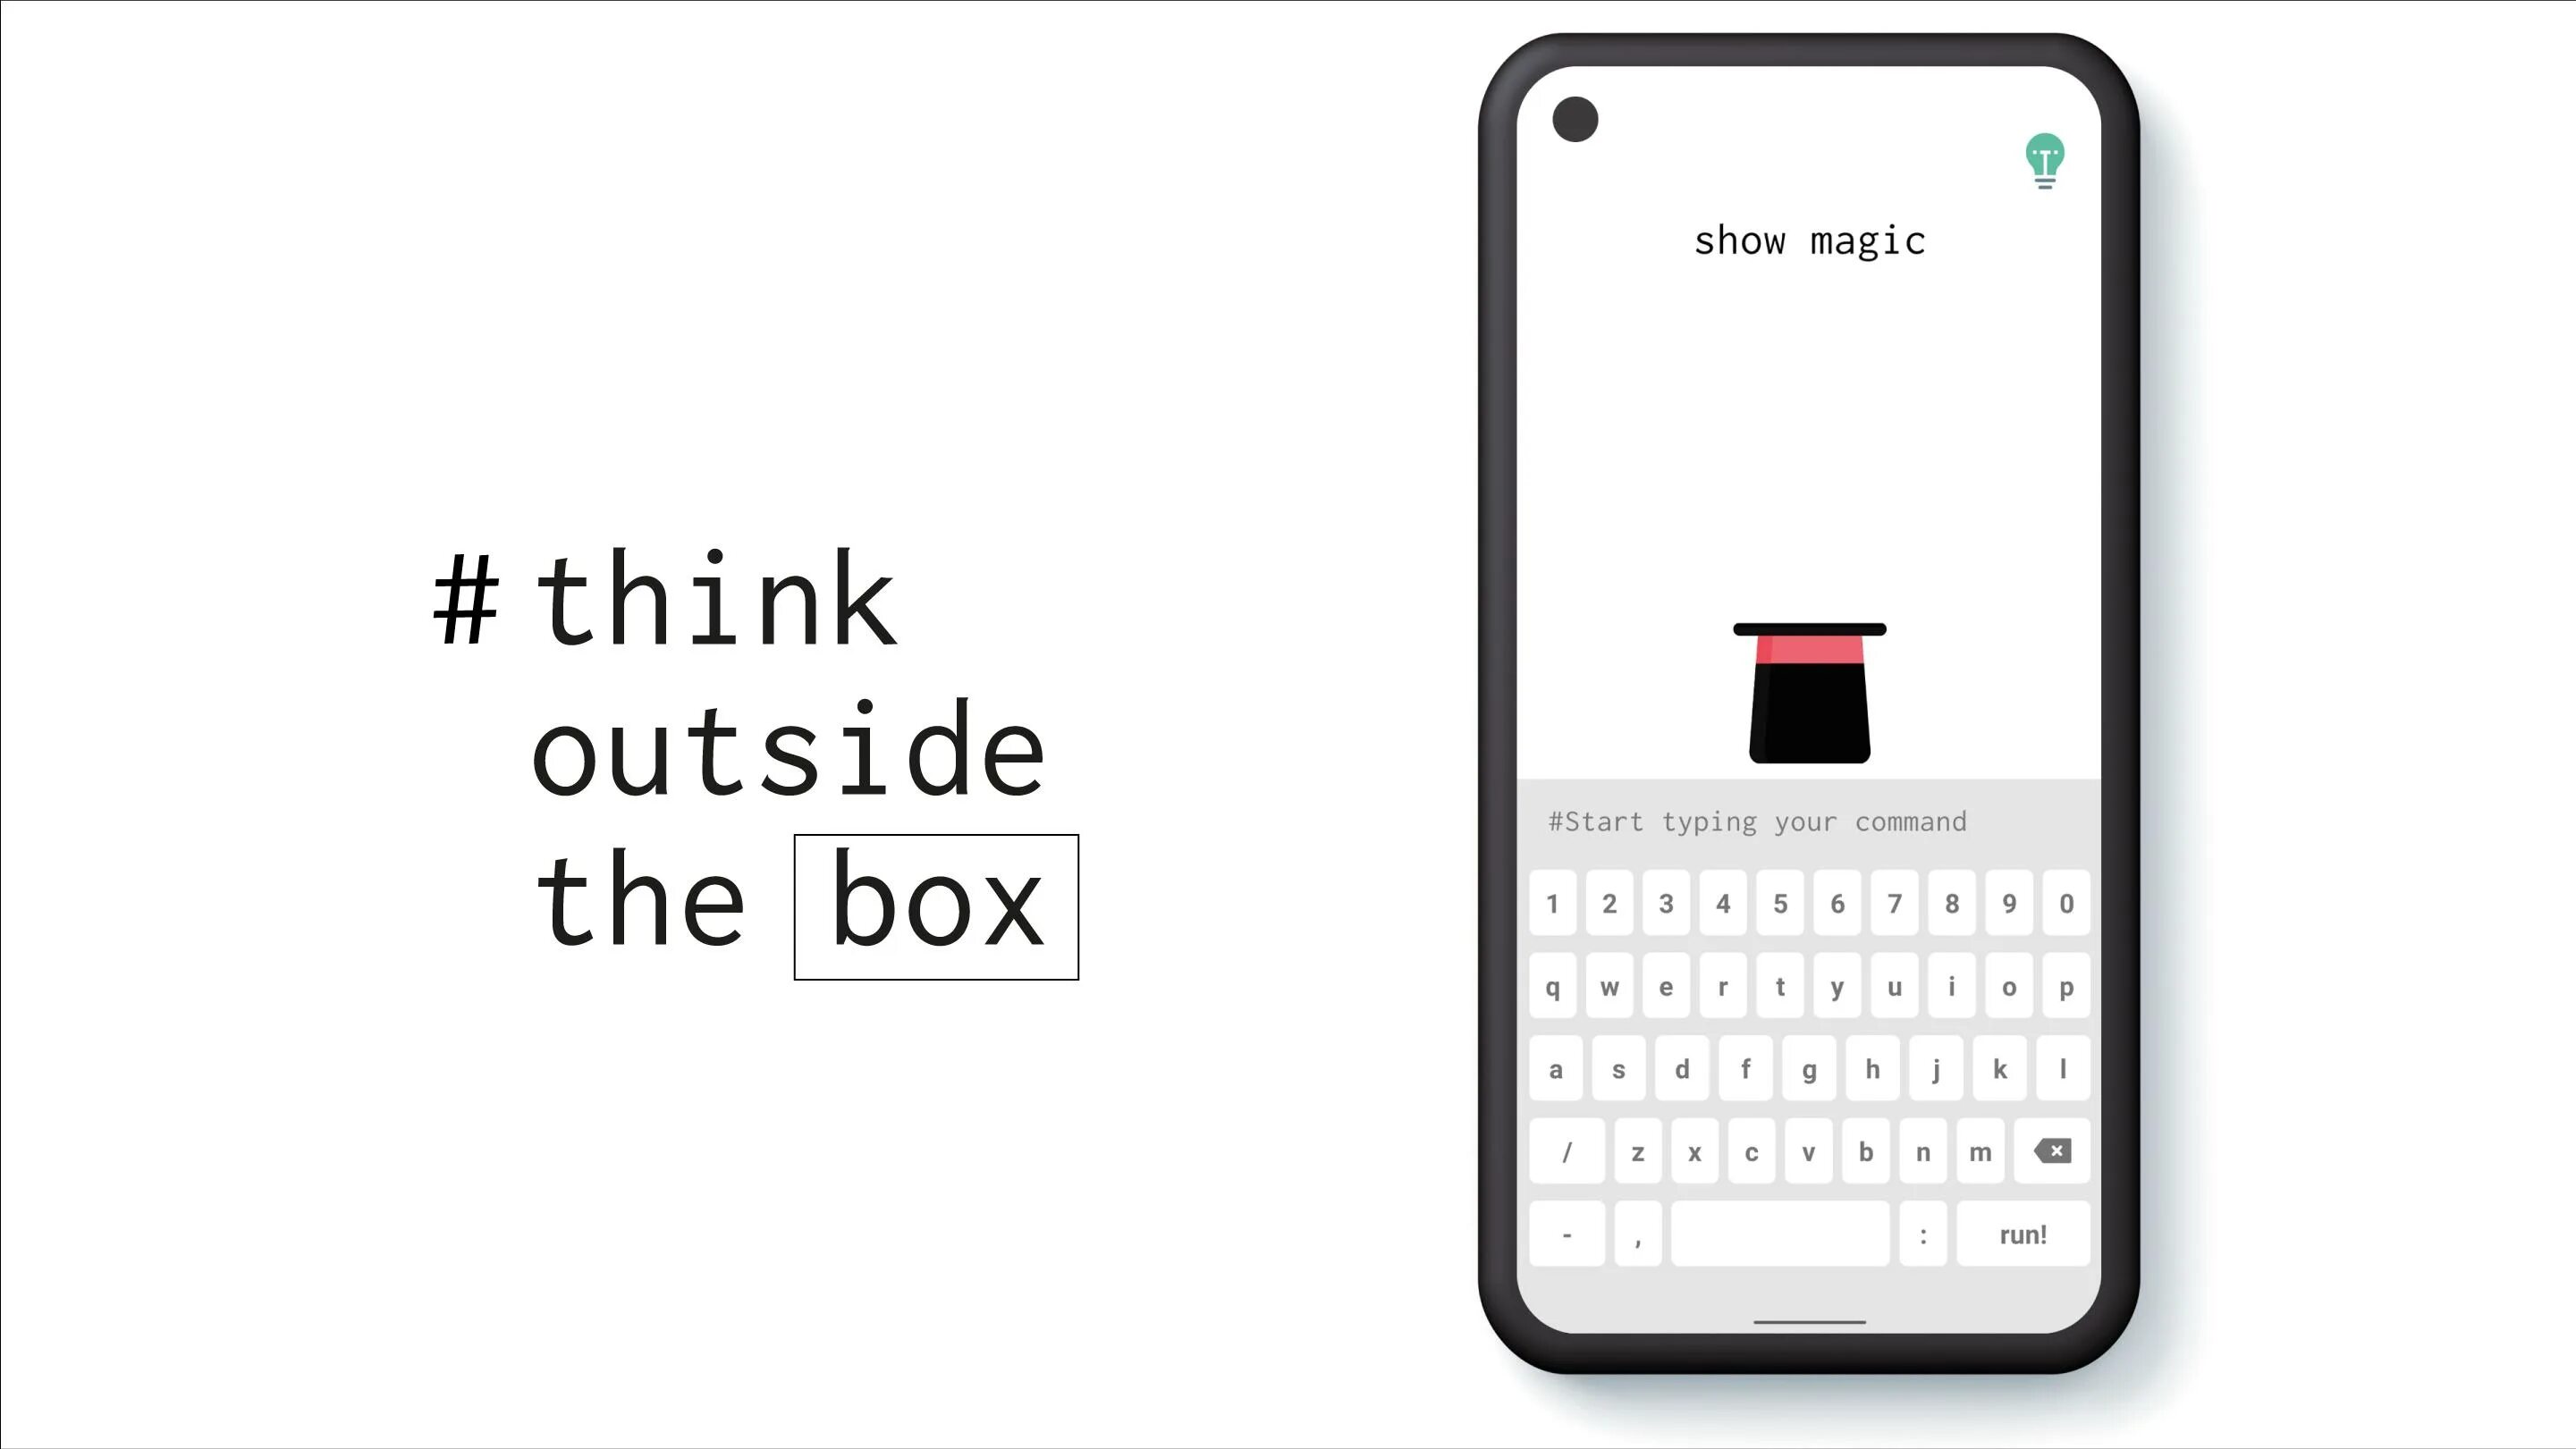Click the lightbulb hint icon
This screenshot has width=2576, height=1449.
pos(2045,159)
